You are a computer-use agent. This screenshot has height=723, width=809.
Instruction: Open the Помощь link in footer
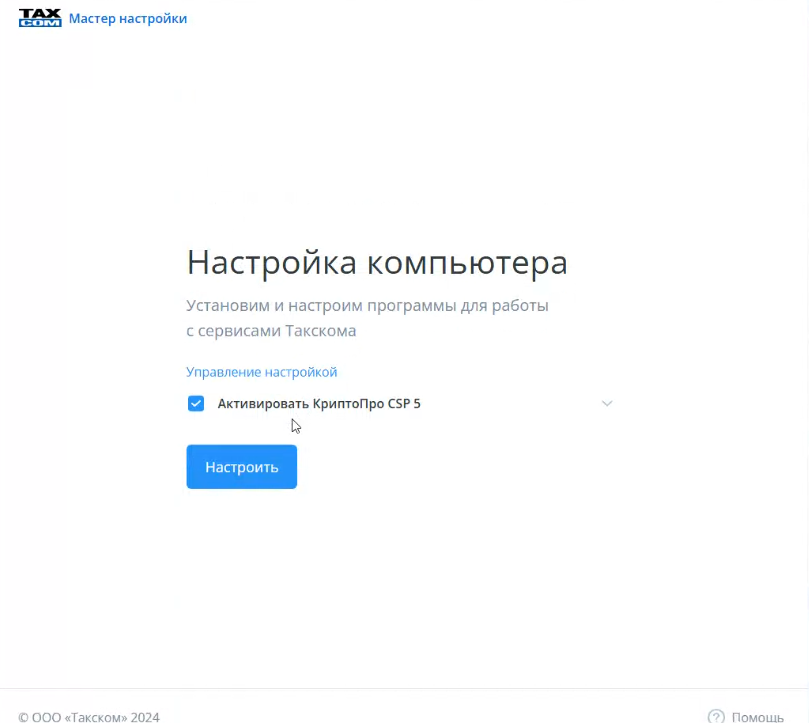pyautogui.click(x=757, y=717)
